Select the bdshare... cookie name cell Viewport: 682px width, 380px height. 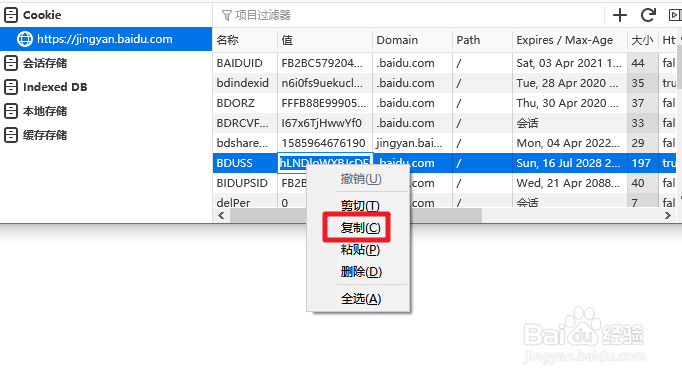coord(245,143)
